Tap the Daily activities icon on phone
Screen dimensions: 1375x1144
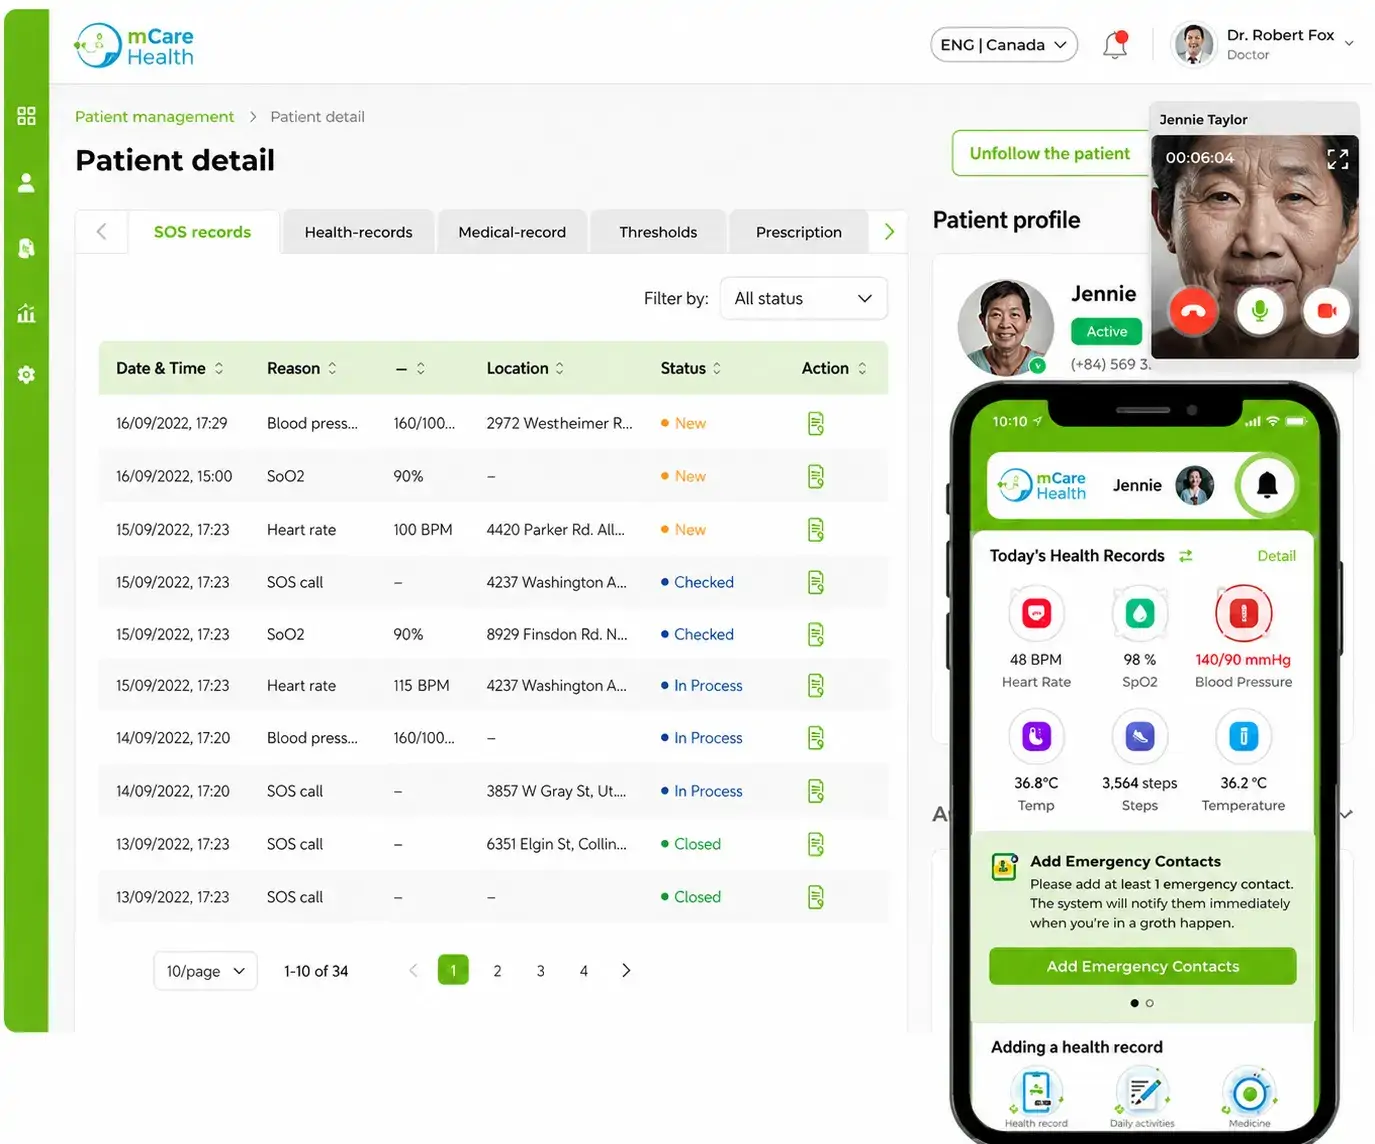point(1142,1092)
